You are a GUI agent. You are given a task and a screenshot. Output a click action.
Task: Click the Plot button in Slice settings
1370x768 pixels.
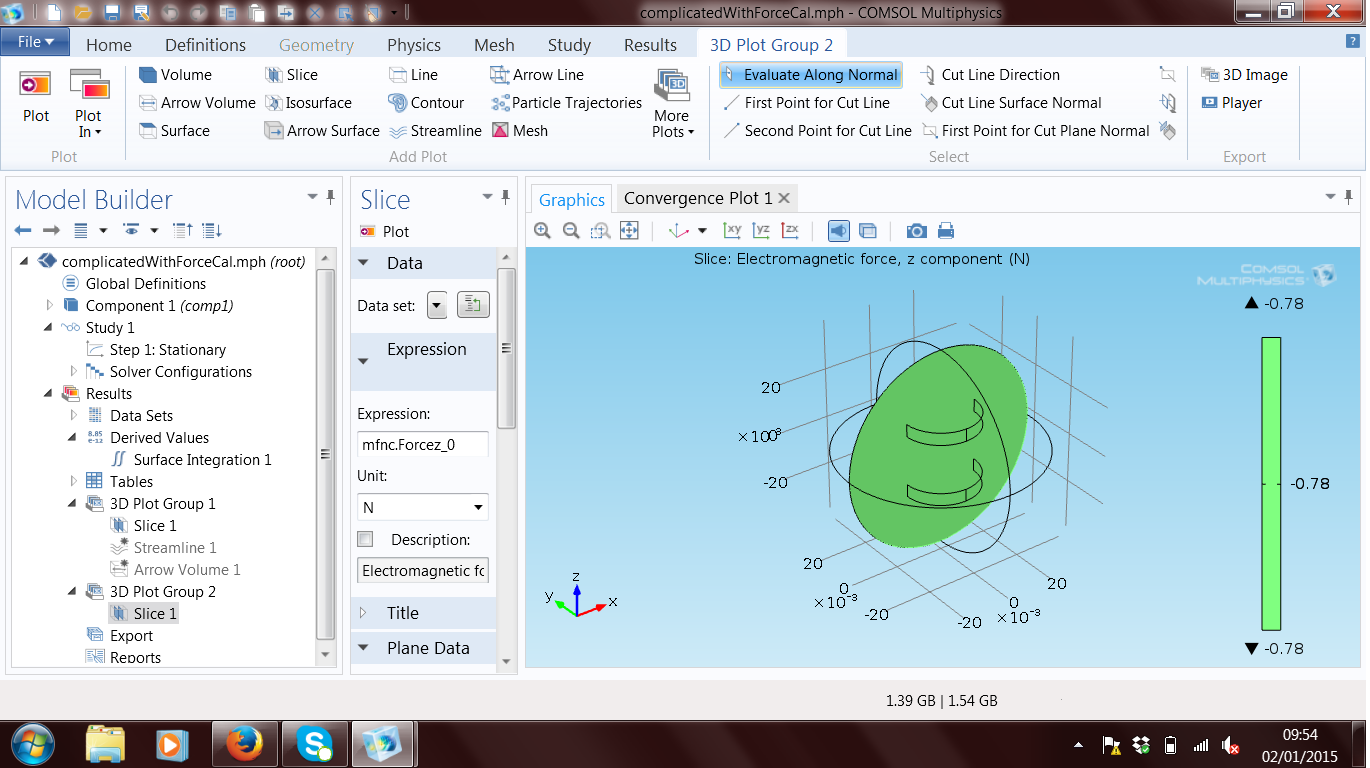pos(385,232)
